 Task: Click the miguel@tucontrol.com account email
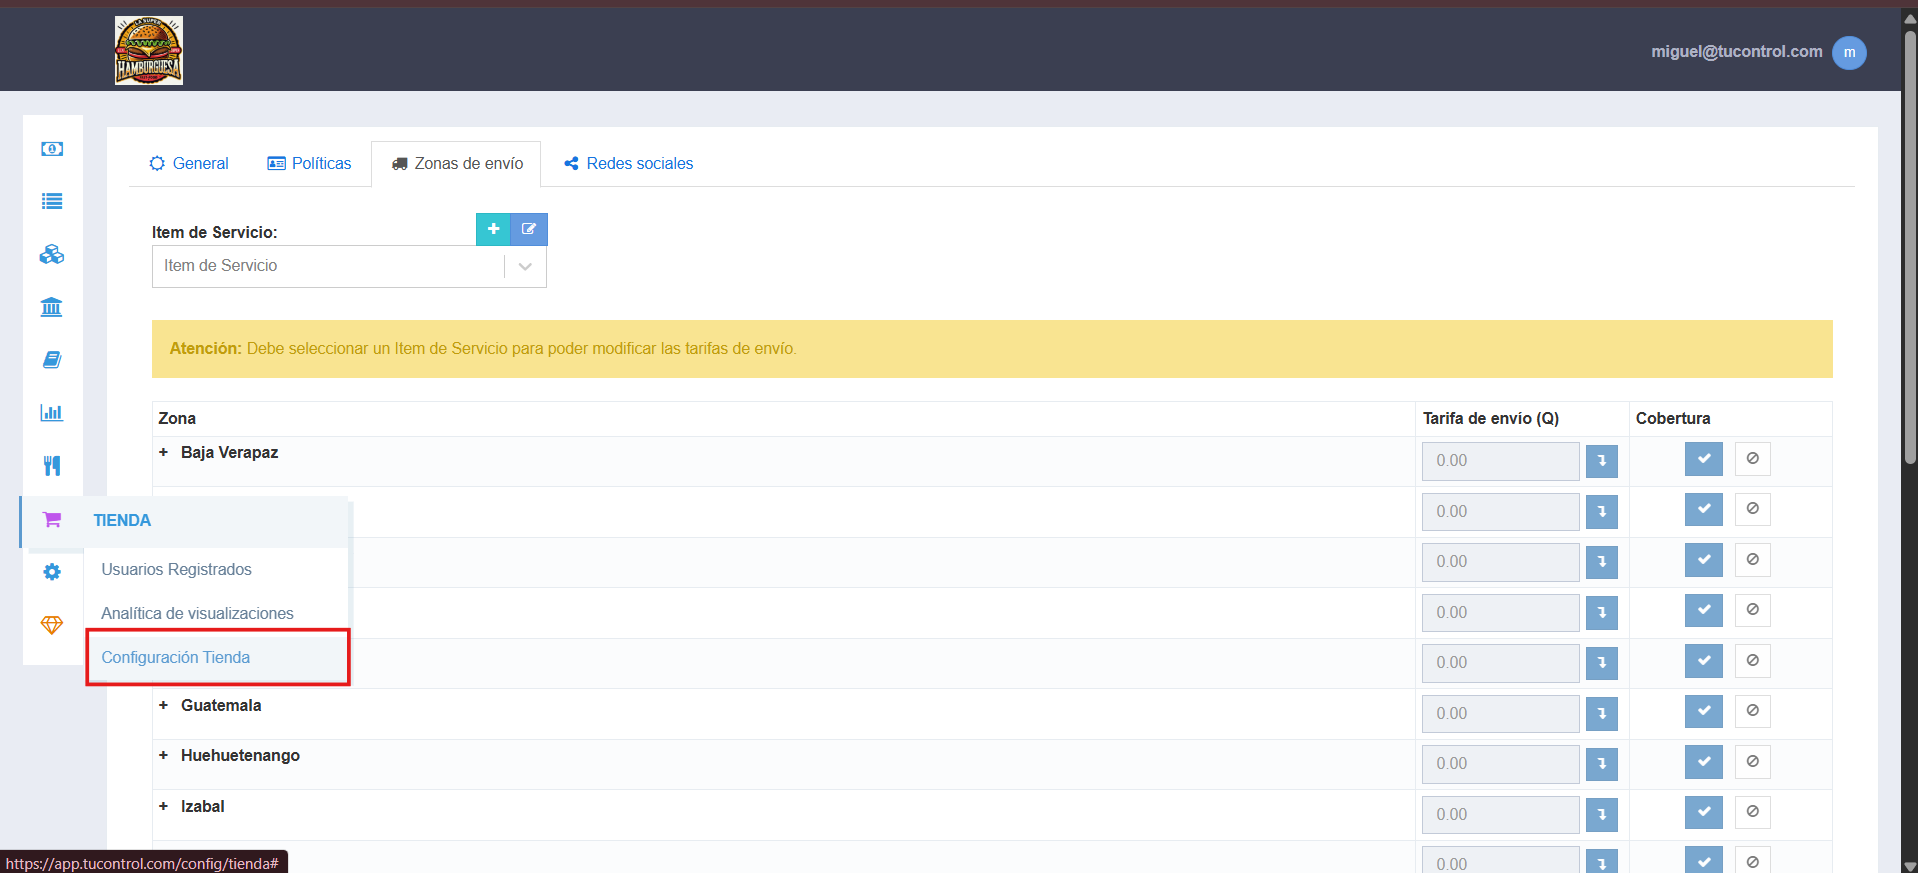[1737, 51]
